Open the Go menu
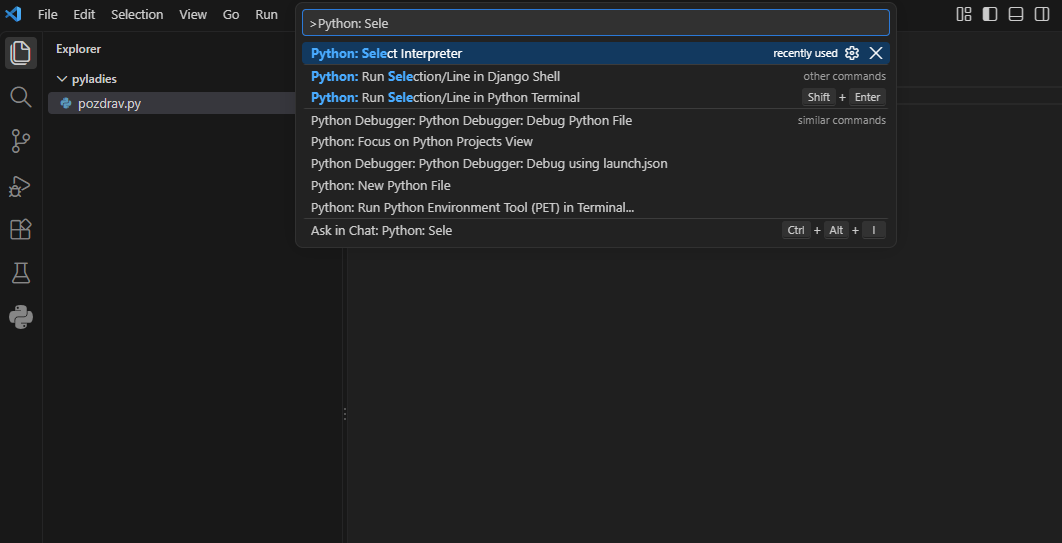The width and height of the screenshot is (1062, 543). [x=231, y=14]
